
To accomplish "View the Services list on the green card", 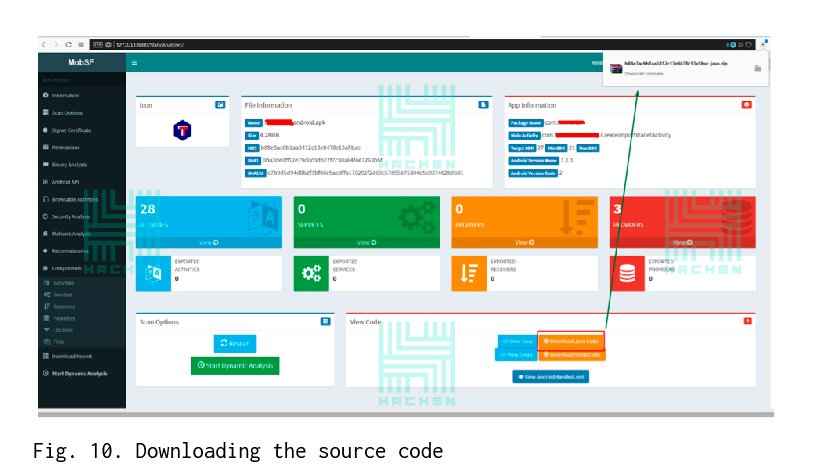I will (x=366, y=243).
